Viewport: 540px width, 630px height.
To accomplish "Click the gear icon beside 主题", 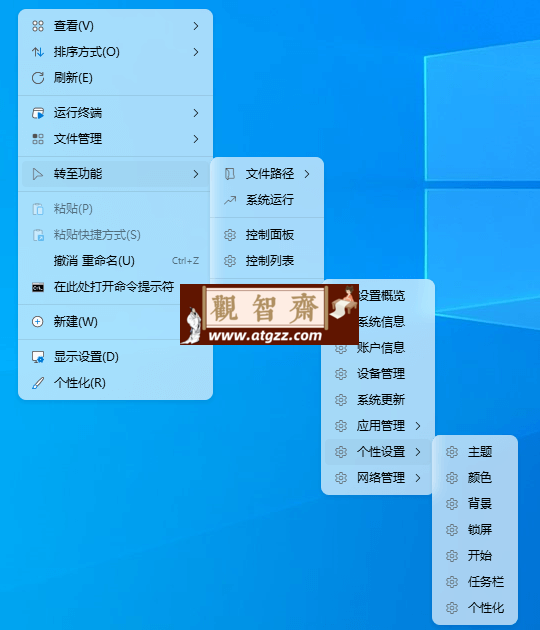I will point(452,452).
